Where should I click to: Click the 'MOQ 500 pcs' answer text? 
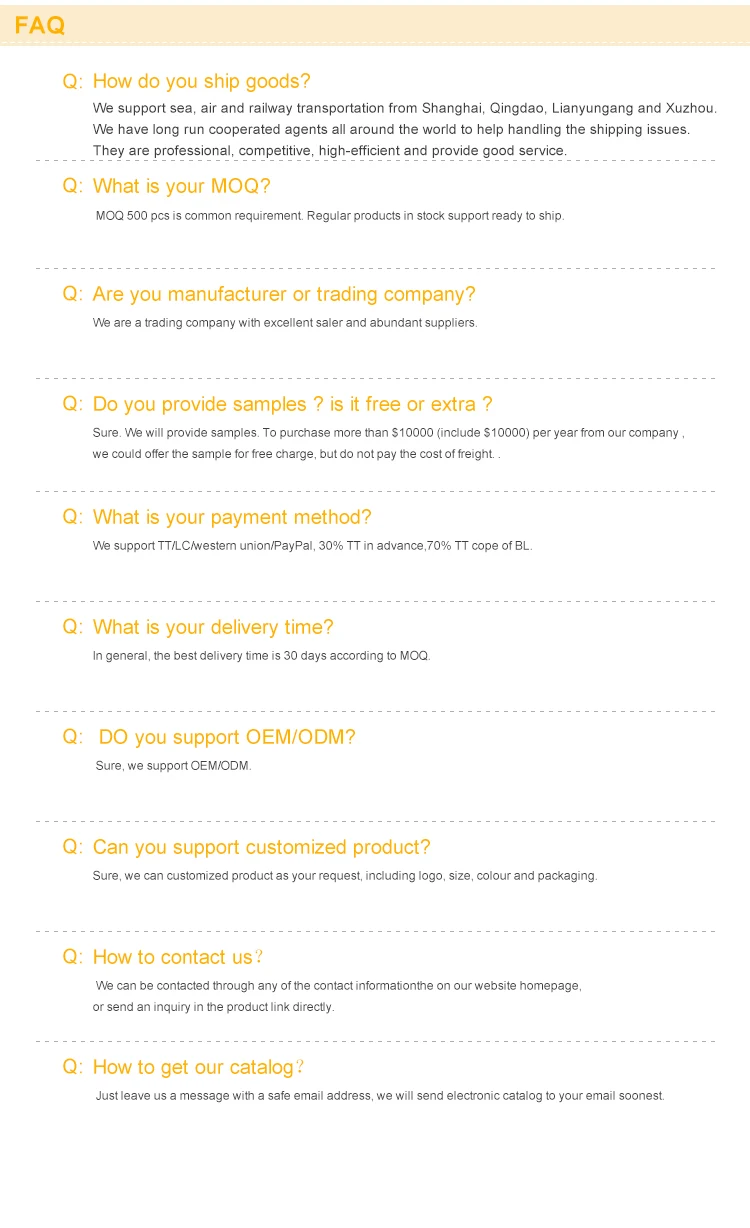pyautogui.click(x=330, y=216)
